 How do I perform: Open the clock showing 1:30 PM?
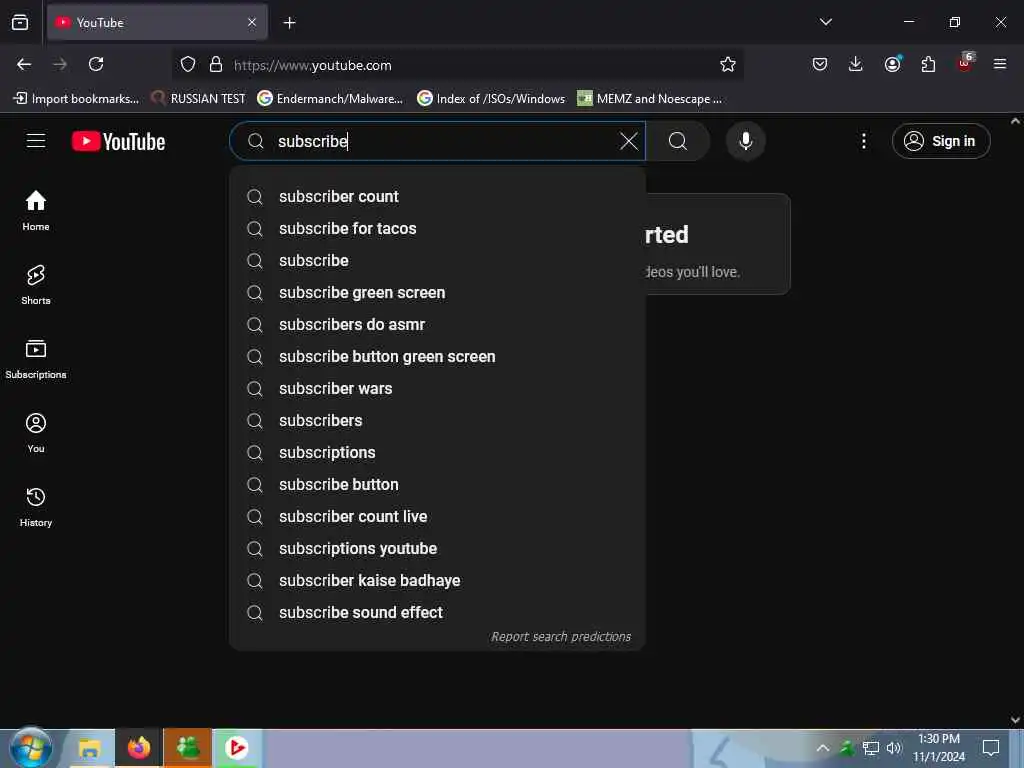click(x=938, y=748)
